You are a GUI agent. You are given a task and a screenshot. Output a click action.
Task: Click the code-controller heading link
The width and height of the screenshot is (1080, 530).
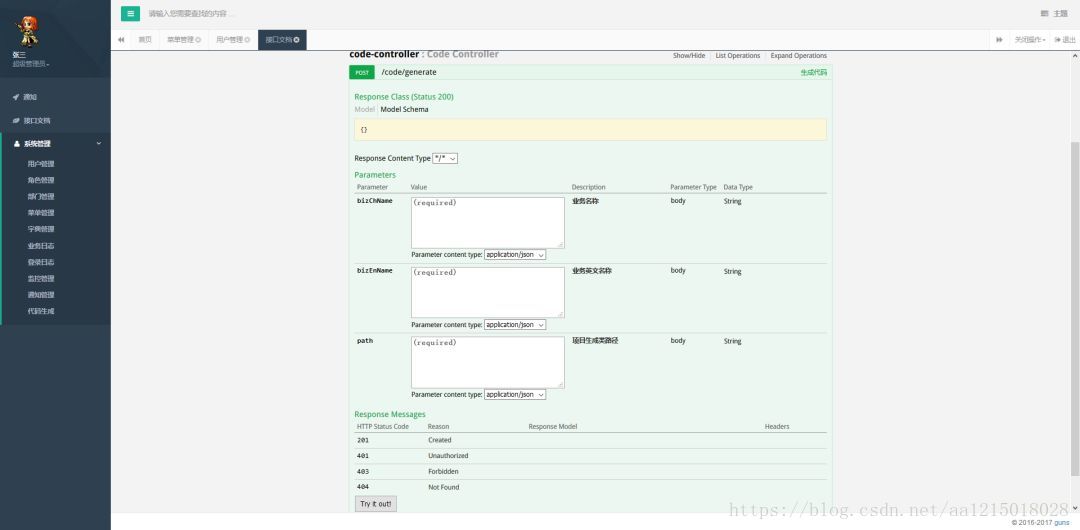[384, 54]
